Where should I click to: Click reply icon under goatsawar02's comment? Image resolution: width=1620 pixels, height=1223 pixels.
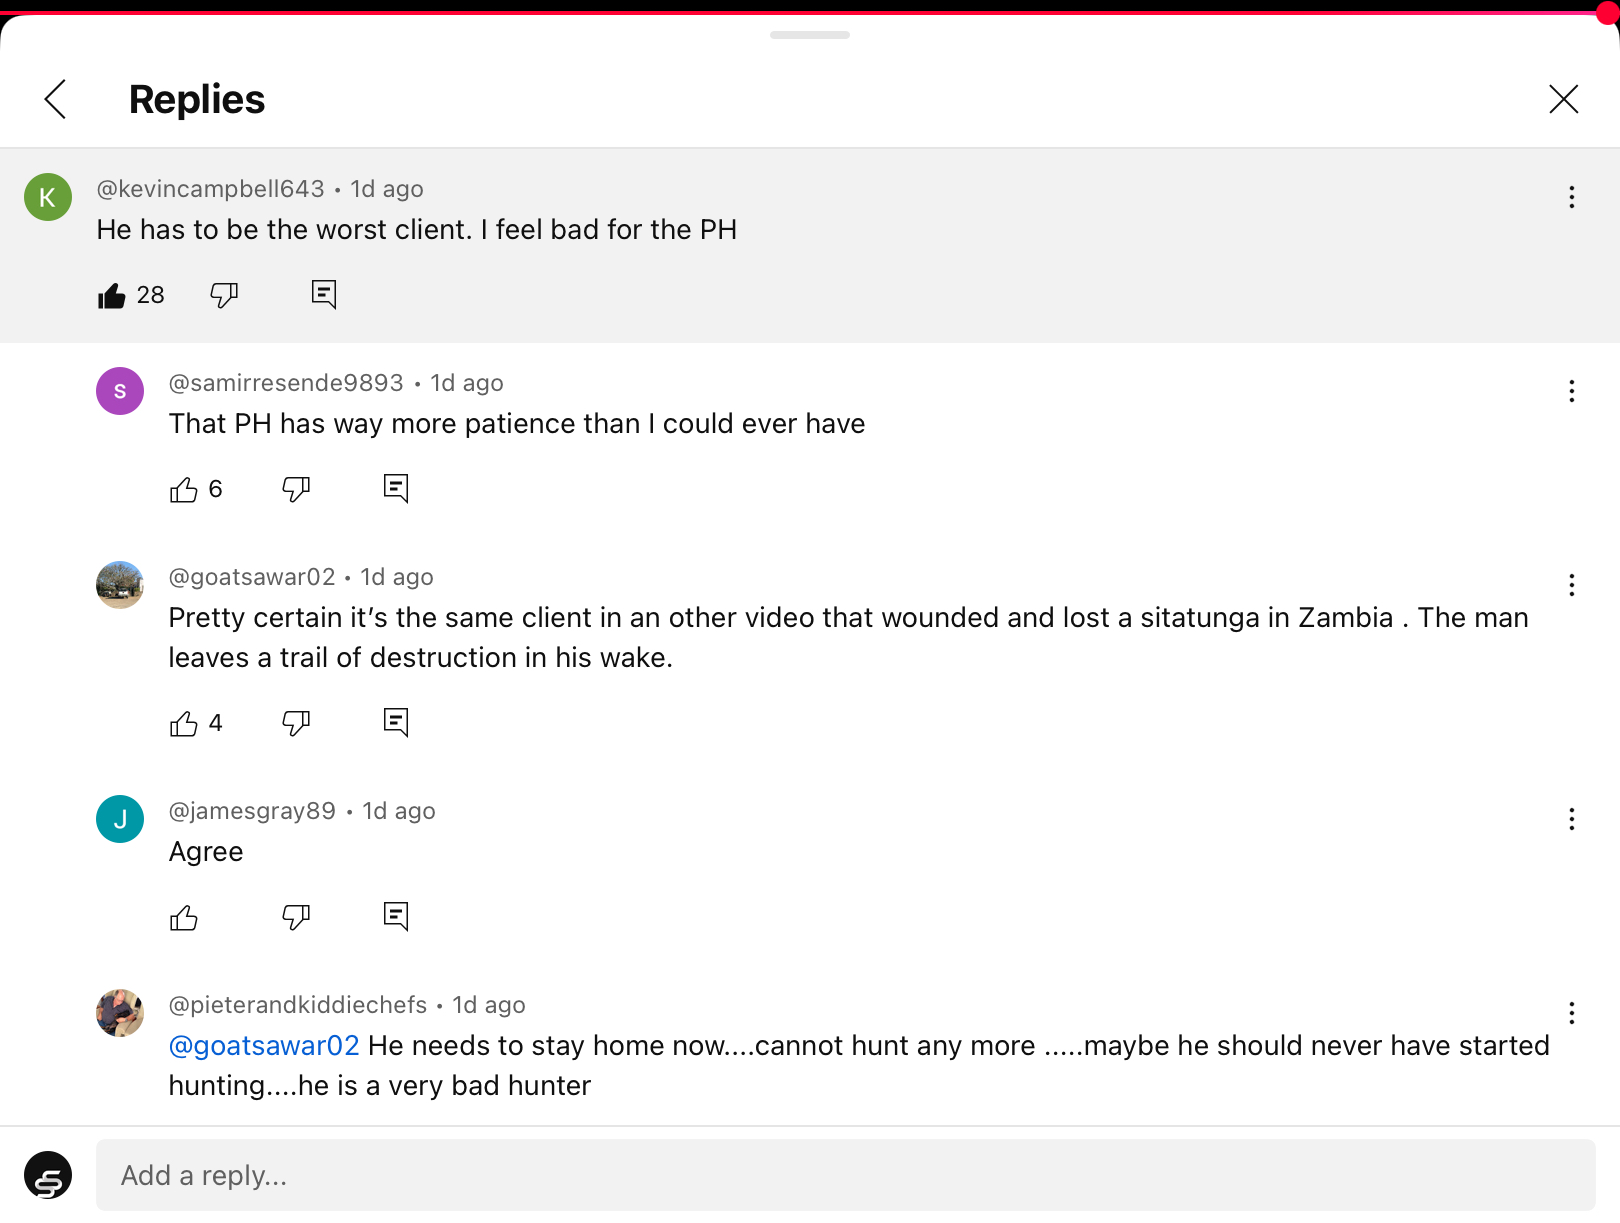pyautogui.click(x=396, y=722)
